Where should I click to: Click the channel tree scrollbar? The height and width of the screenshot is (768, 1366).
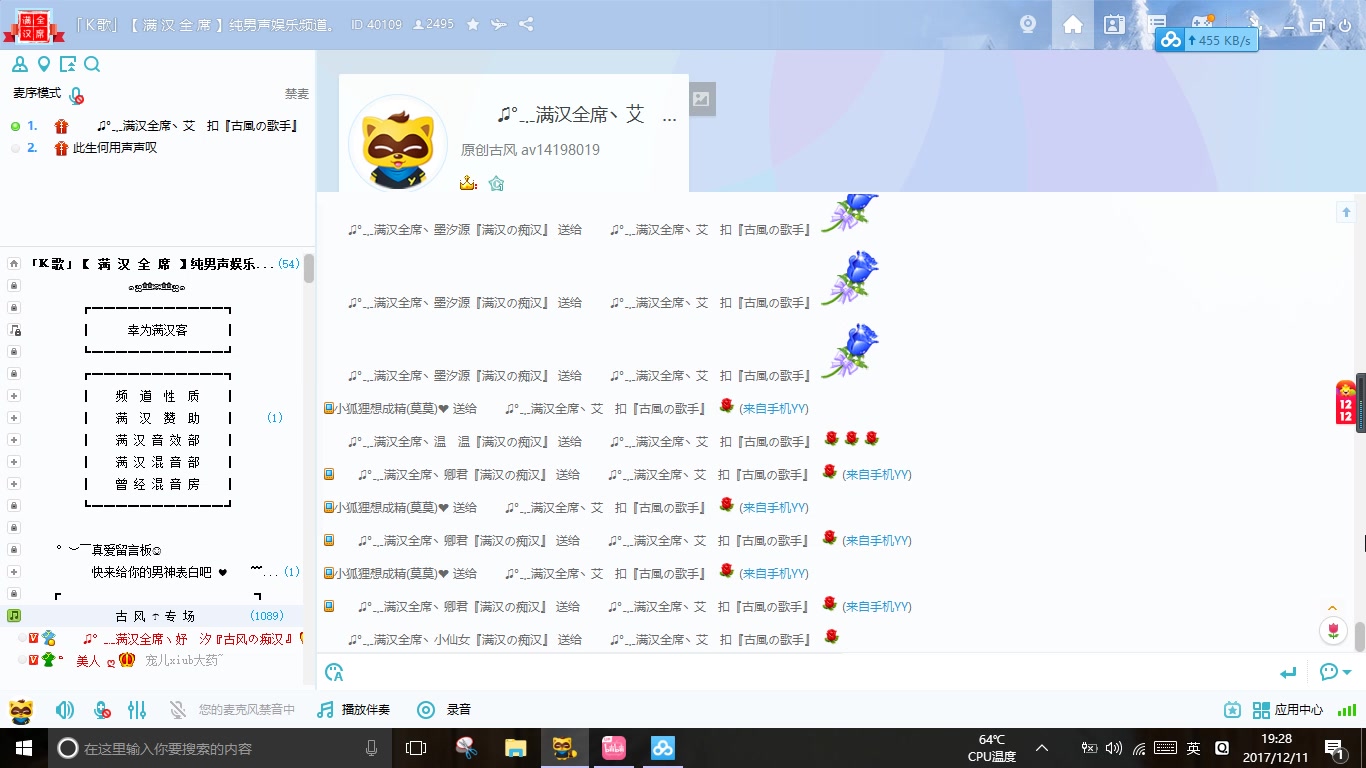click(309, 268)
